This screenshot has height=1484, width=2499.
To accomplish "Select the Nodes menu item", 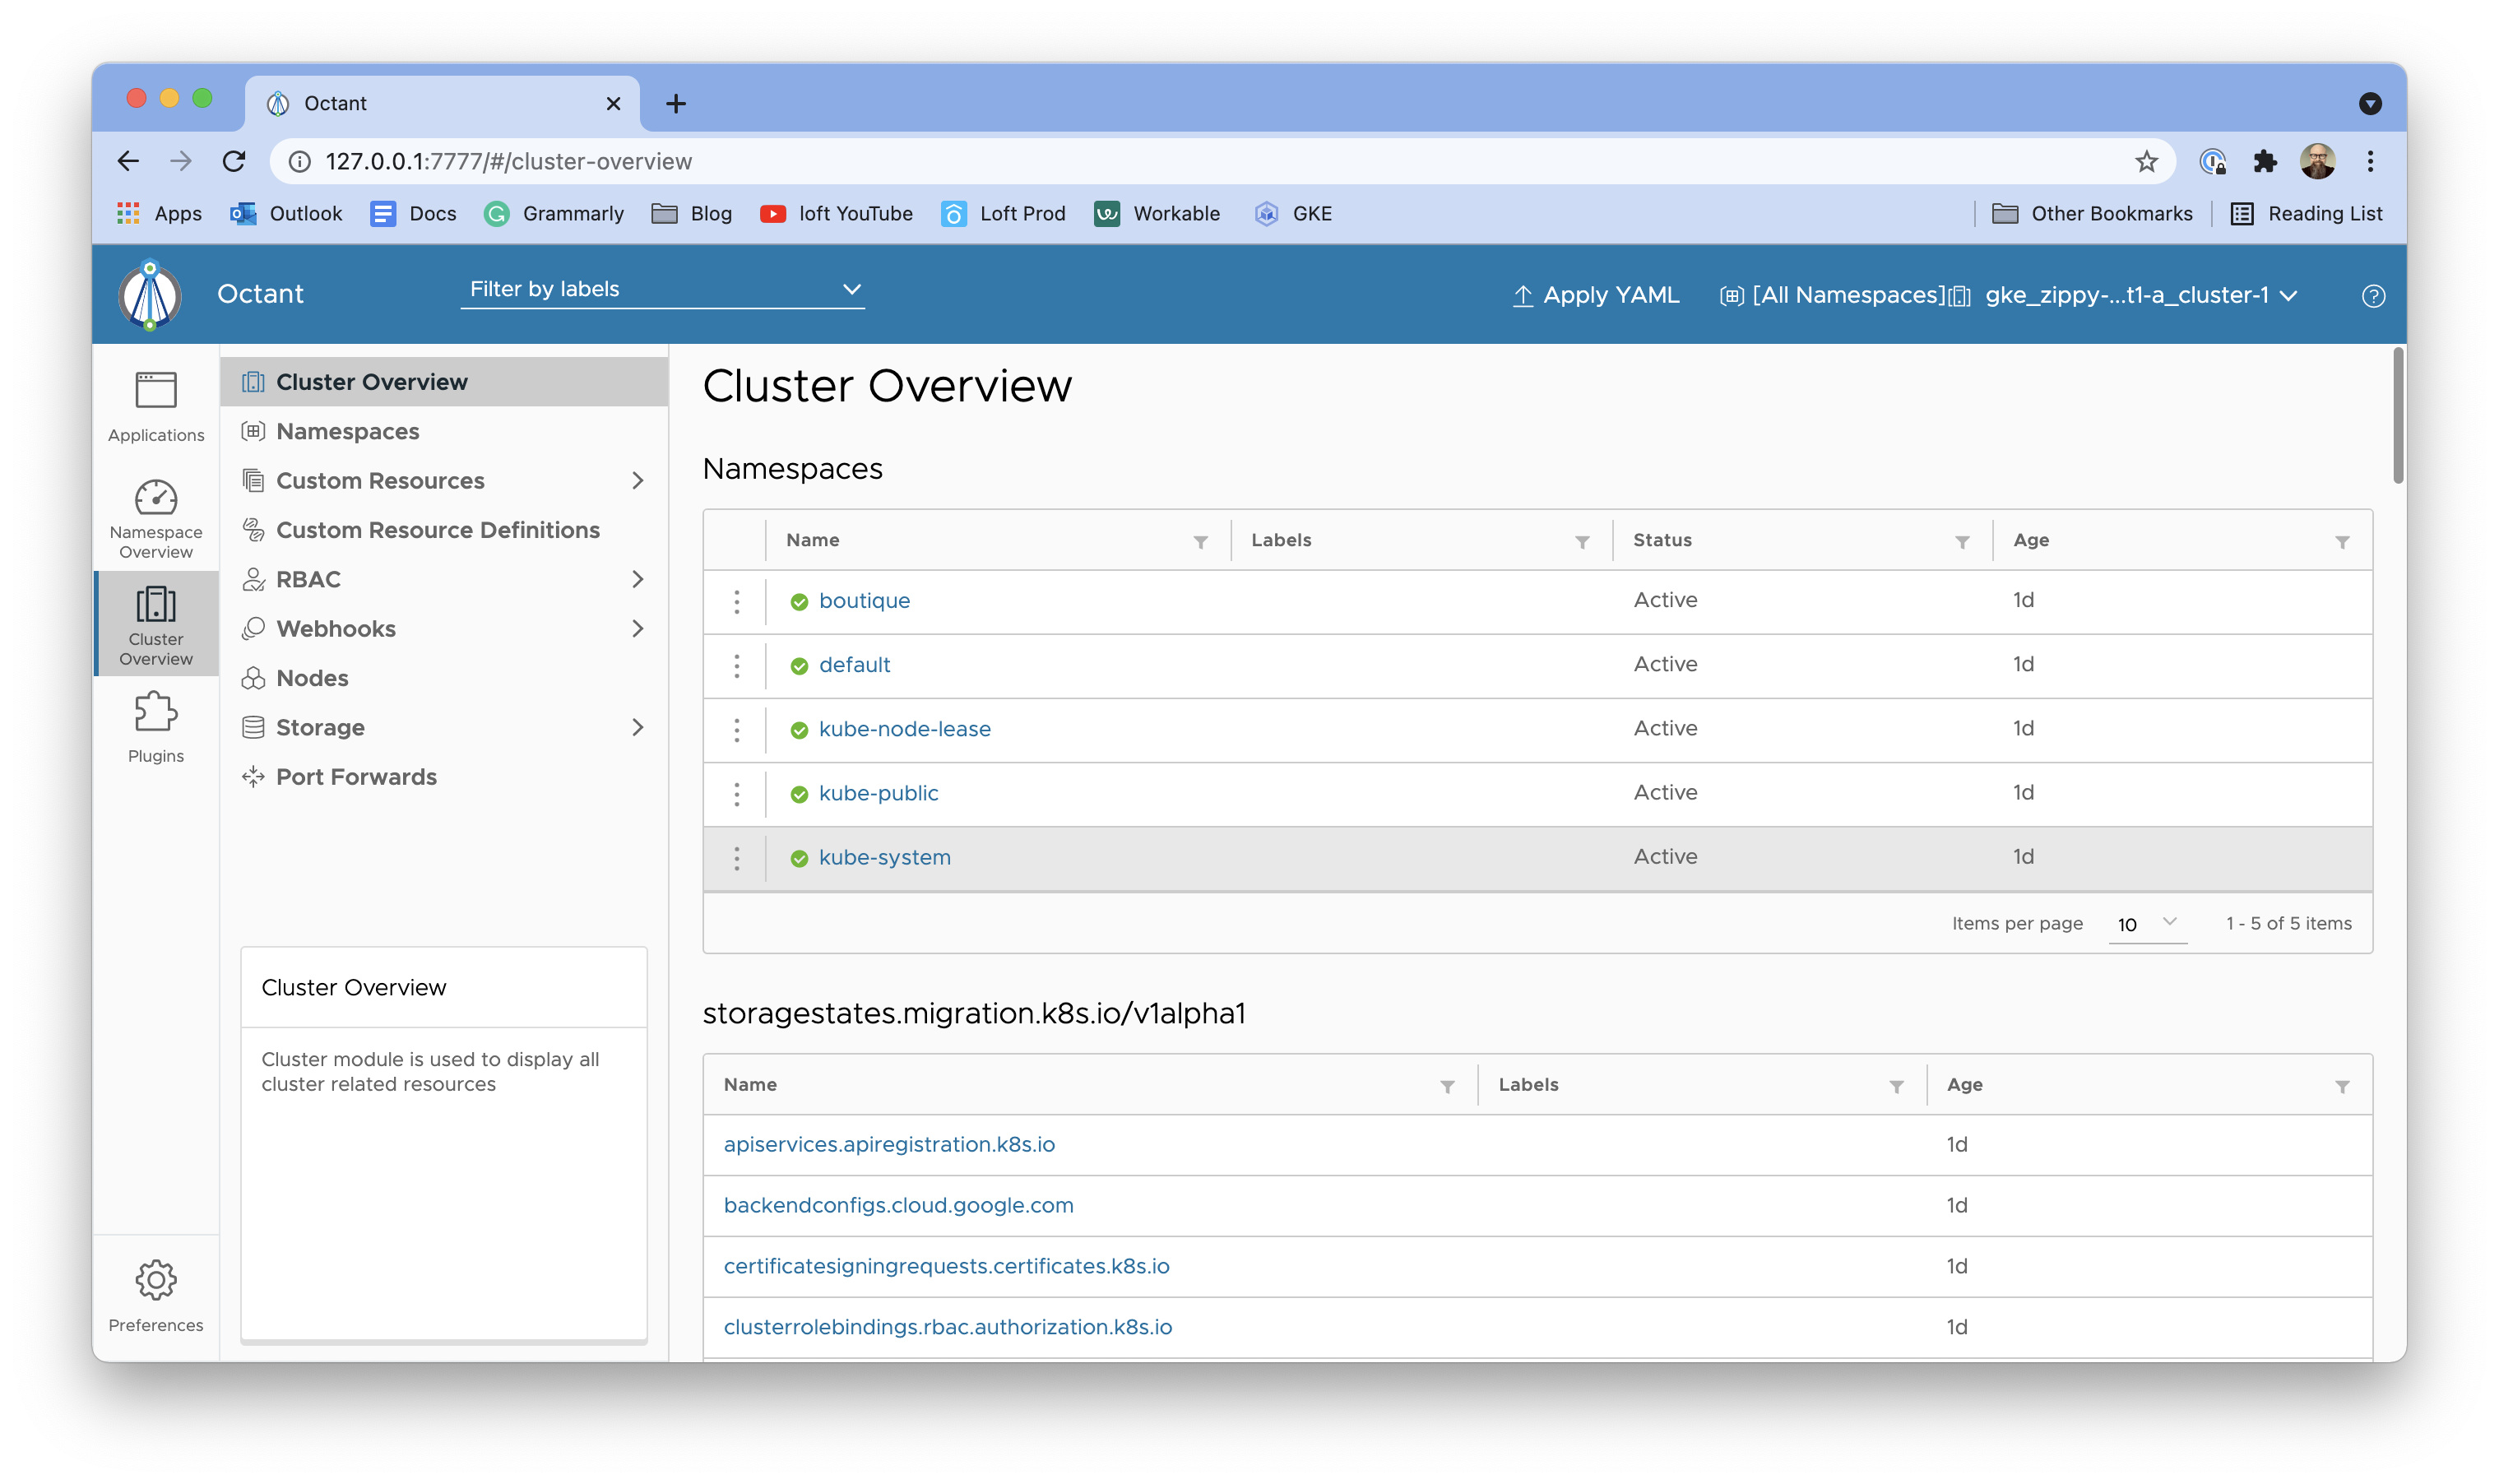I will coord(312,677).
